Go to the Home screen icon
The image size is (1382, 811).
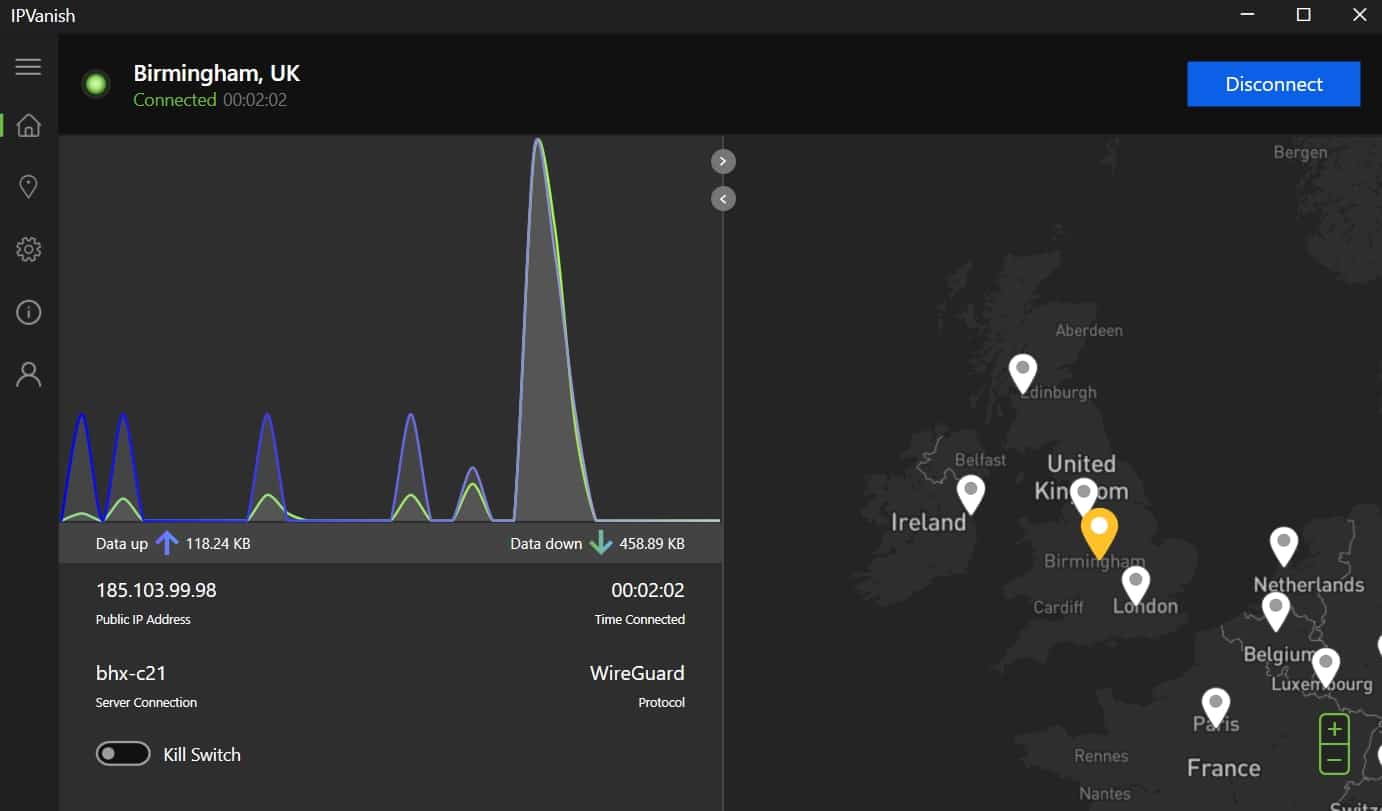click(x=28, y=125)
